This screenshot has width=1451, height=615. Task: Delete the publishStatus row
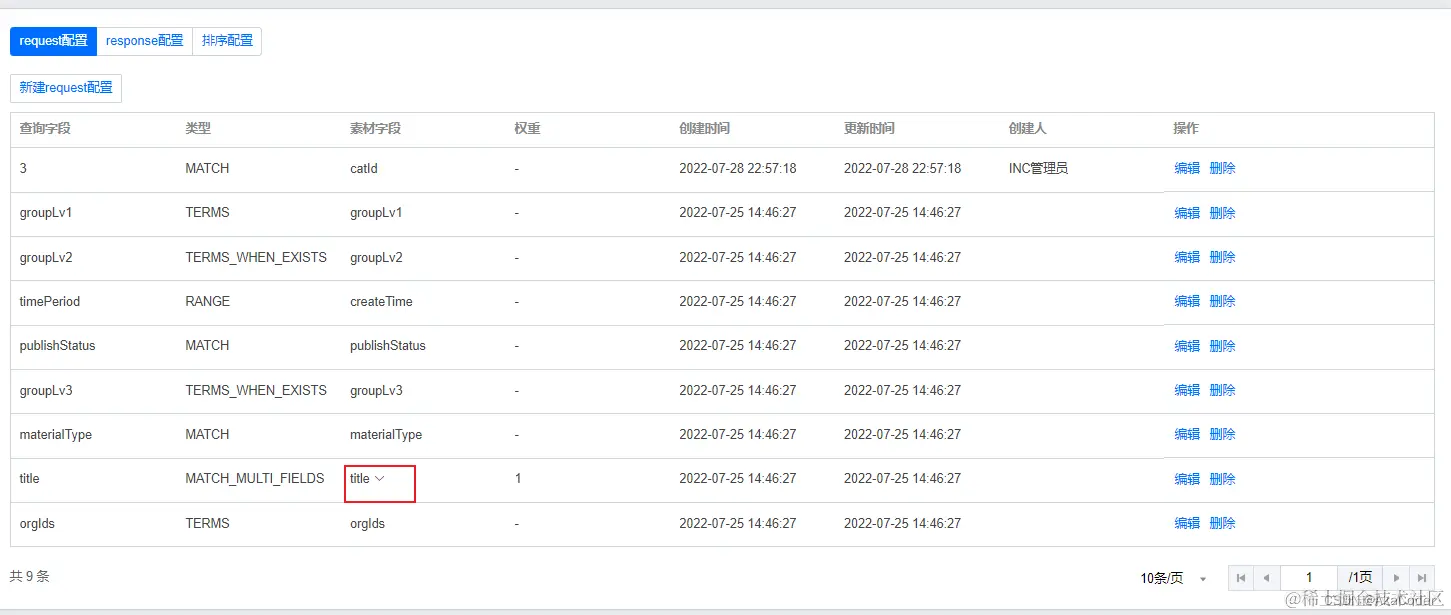(1223, 346)
